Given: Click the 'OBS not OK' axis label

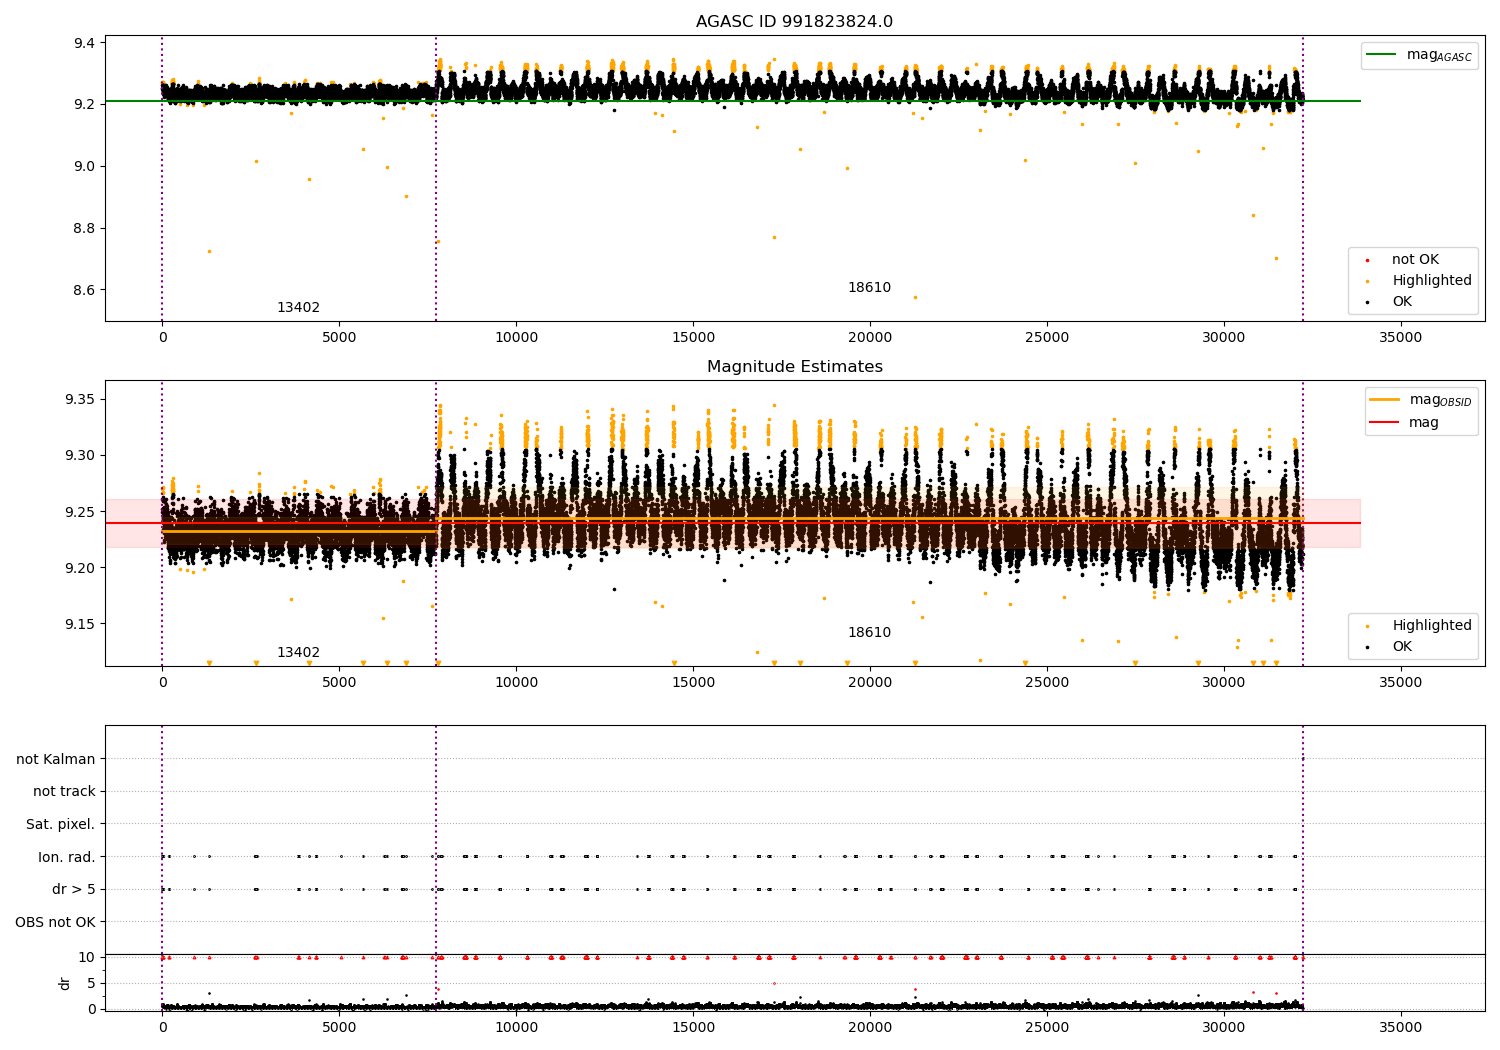Looking at the screenshot, I should pos(55,922).
